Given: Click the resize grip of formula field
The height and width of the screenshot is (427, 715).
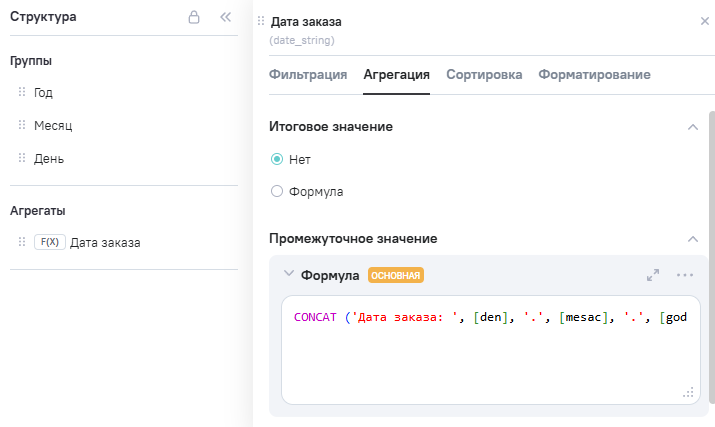Looking at the screenshot, I should point(688,394).
